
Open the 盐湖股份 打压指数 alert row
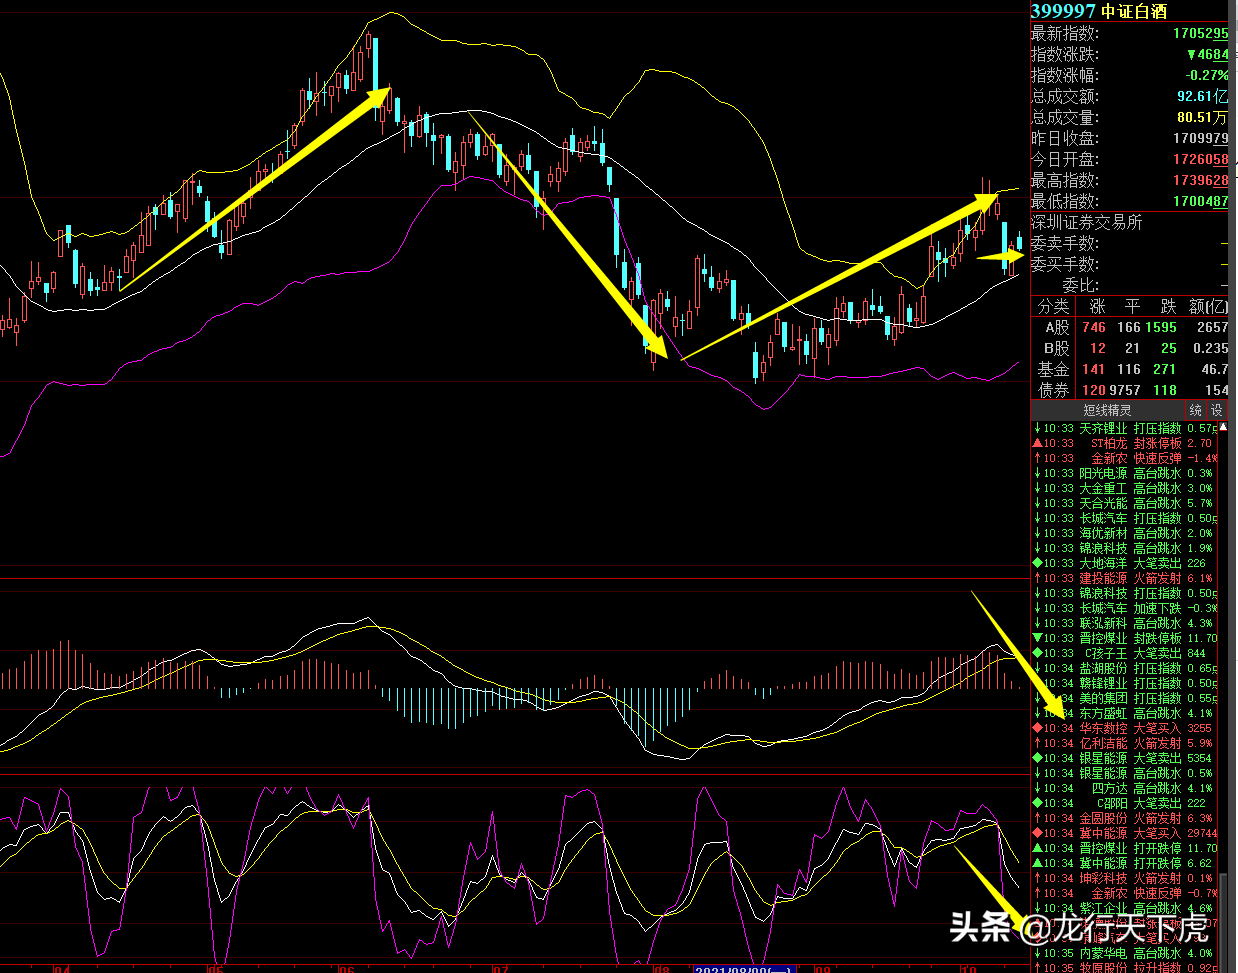click(x=1125, y=668)
